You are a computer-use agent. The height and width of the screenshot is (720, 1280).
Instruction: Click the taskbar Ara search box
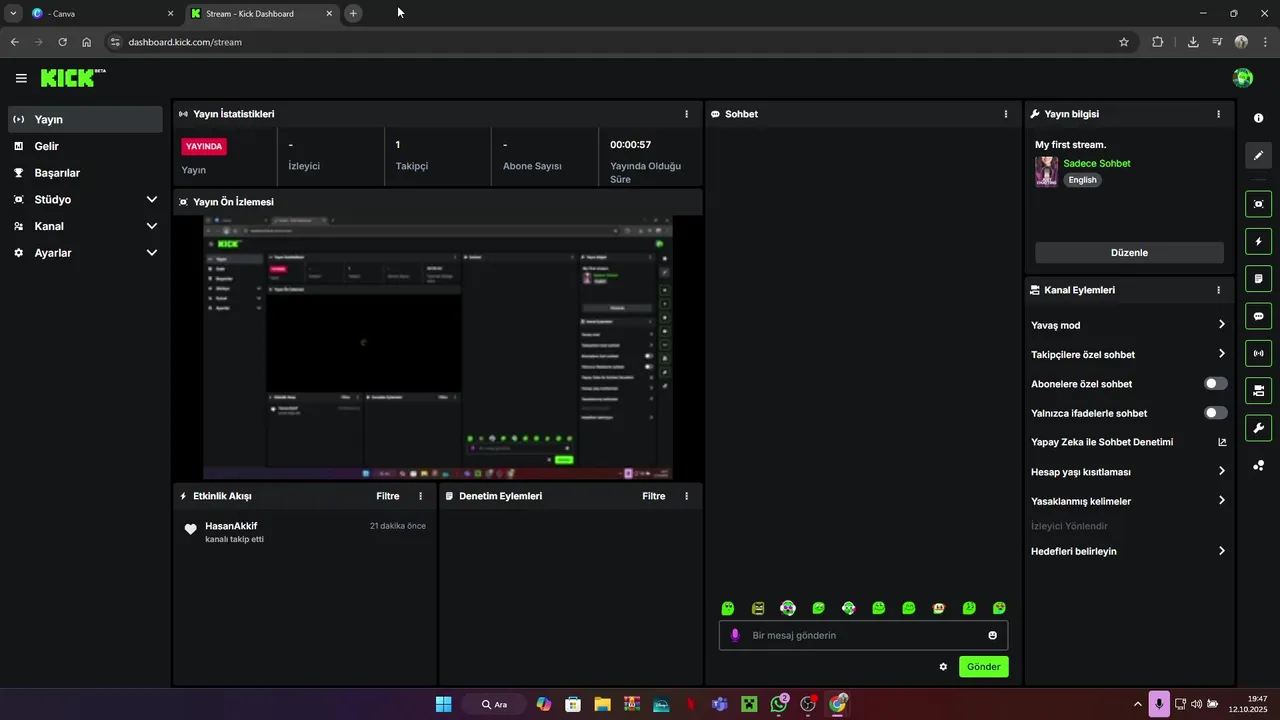[x=494, y=704]
